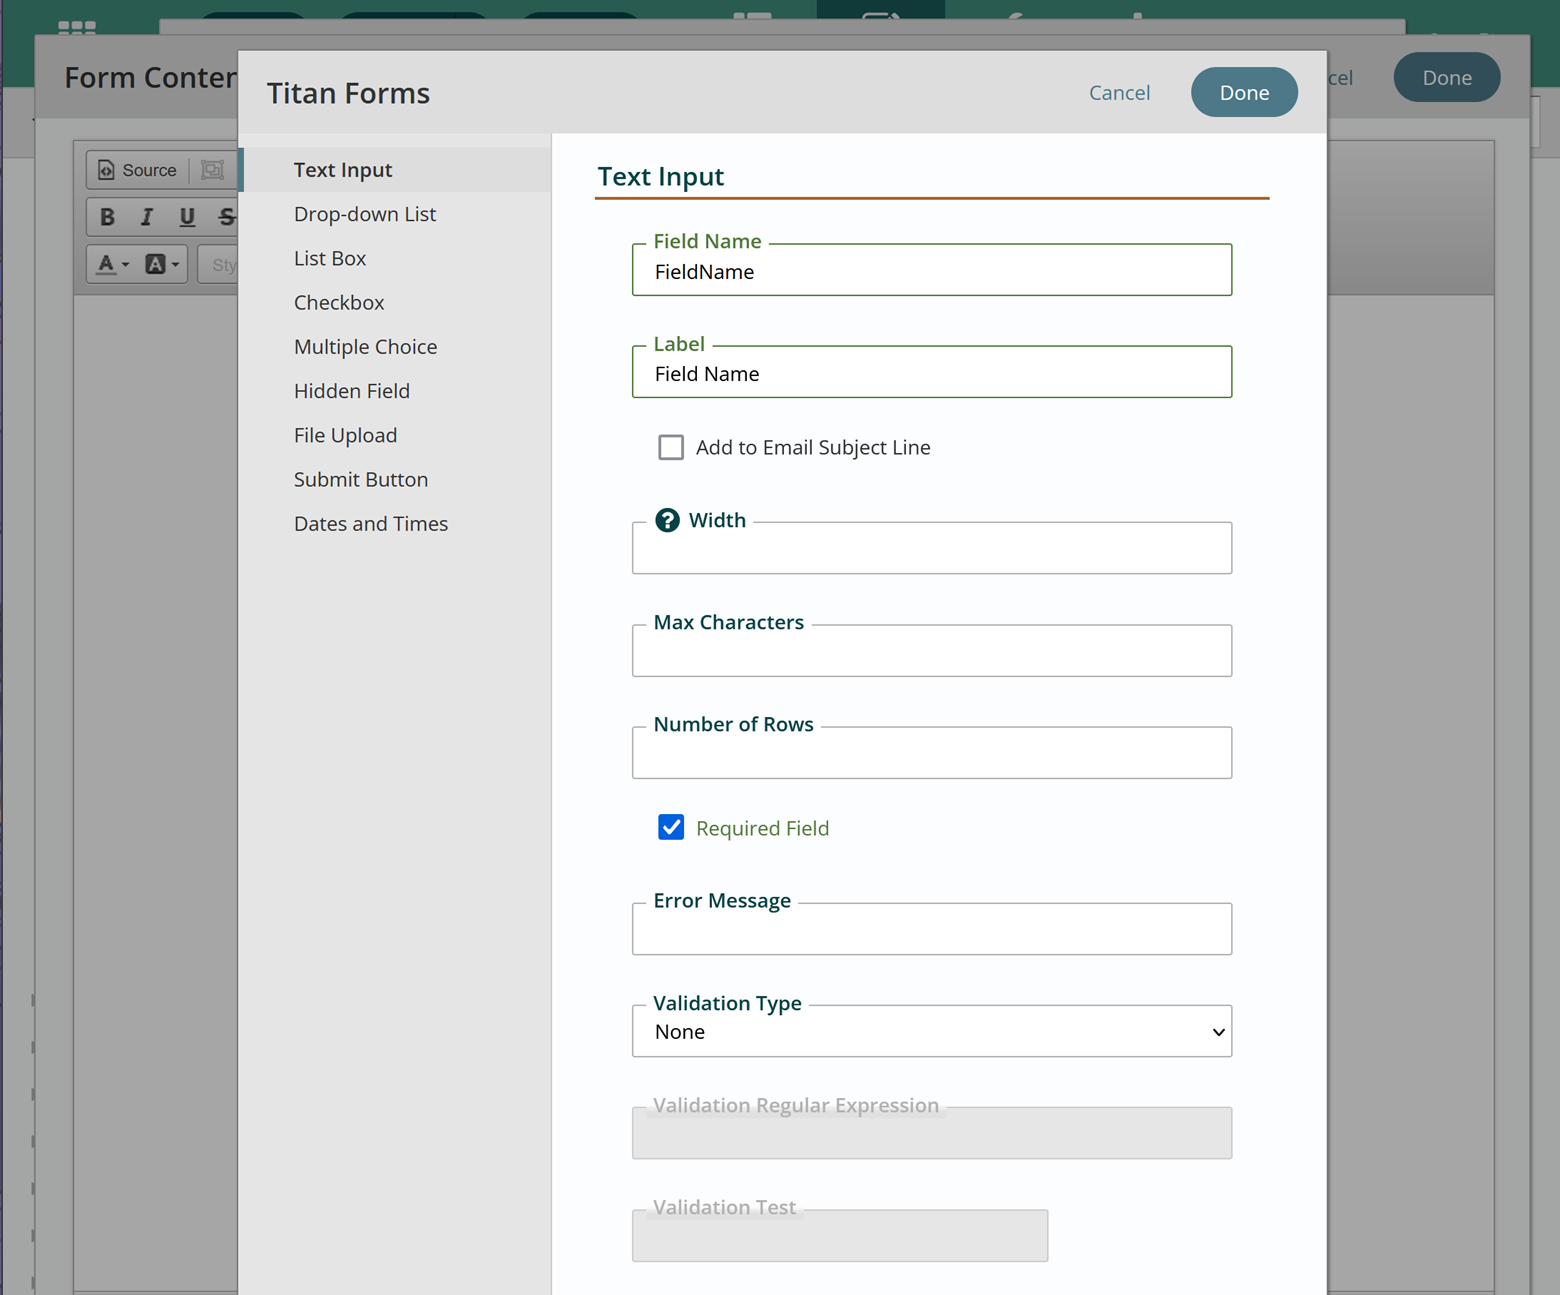Toggle Italic in the background editor toolbar
The height and width of the screenshot is (1295, 1560).
pyautogui.click(x=147, y=217)
